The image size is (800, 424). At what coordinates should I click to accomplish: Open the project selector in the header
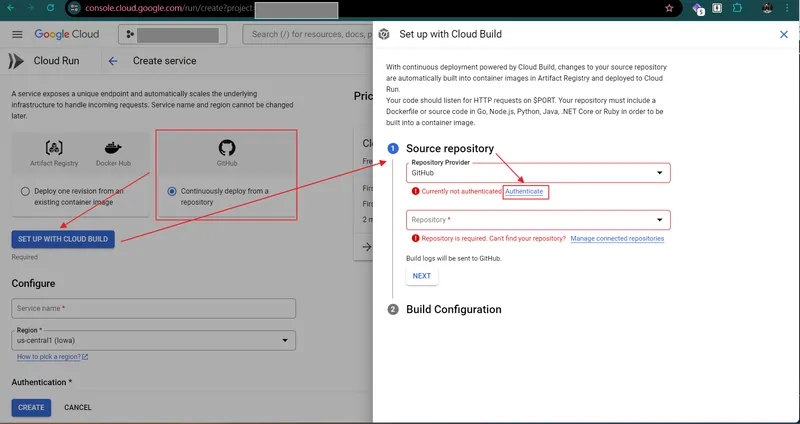[172, 34]
